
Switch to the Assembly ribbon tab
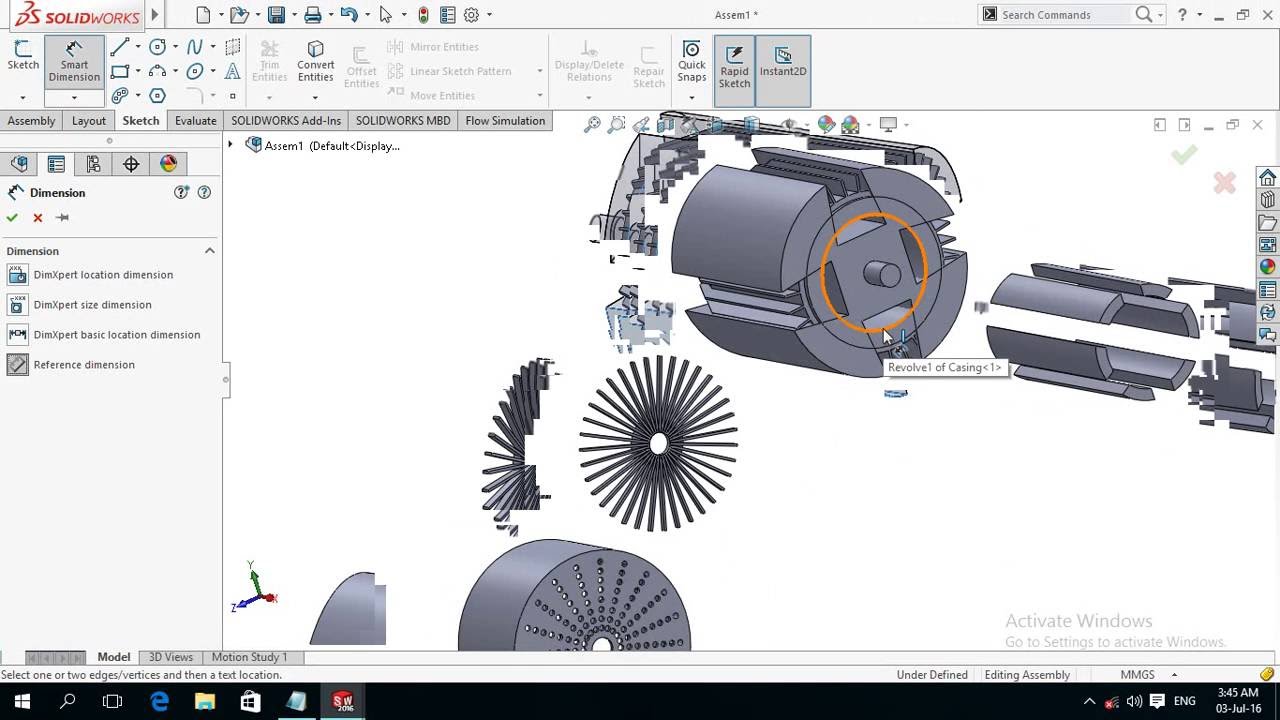pyautogui.click(x=31, y=121)
